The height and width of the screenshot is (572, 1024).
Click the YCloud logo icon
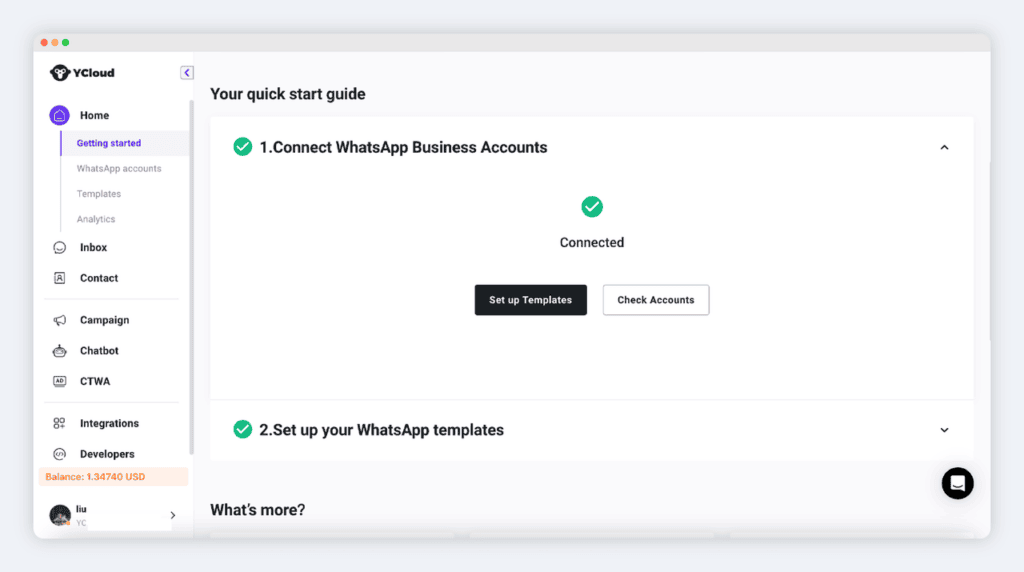(59, 72)
